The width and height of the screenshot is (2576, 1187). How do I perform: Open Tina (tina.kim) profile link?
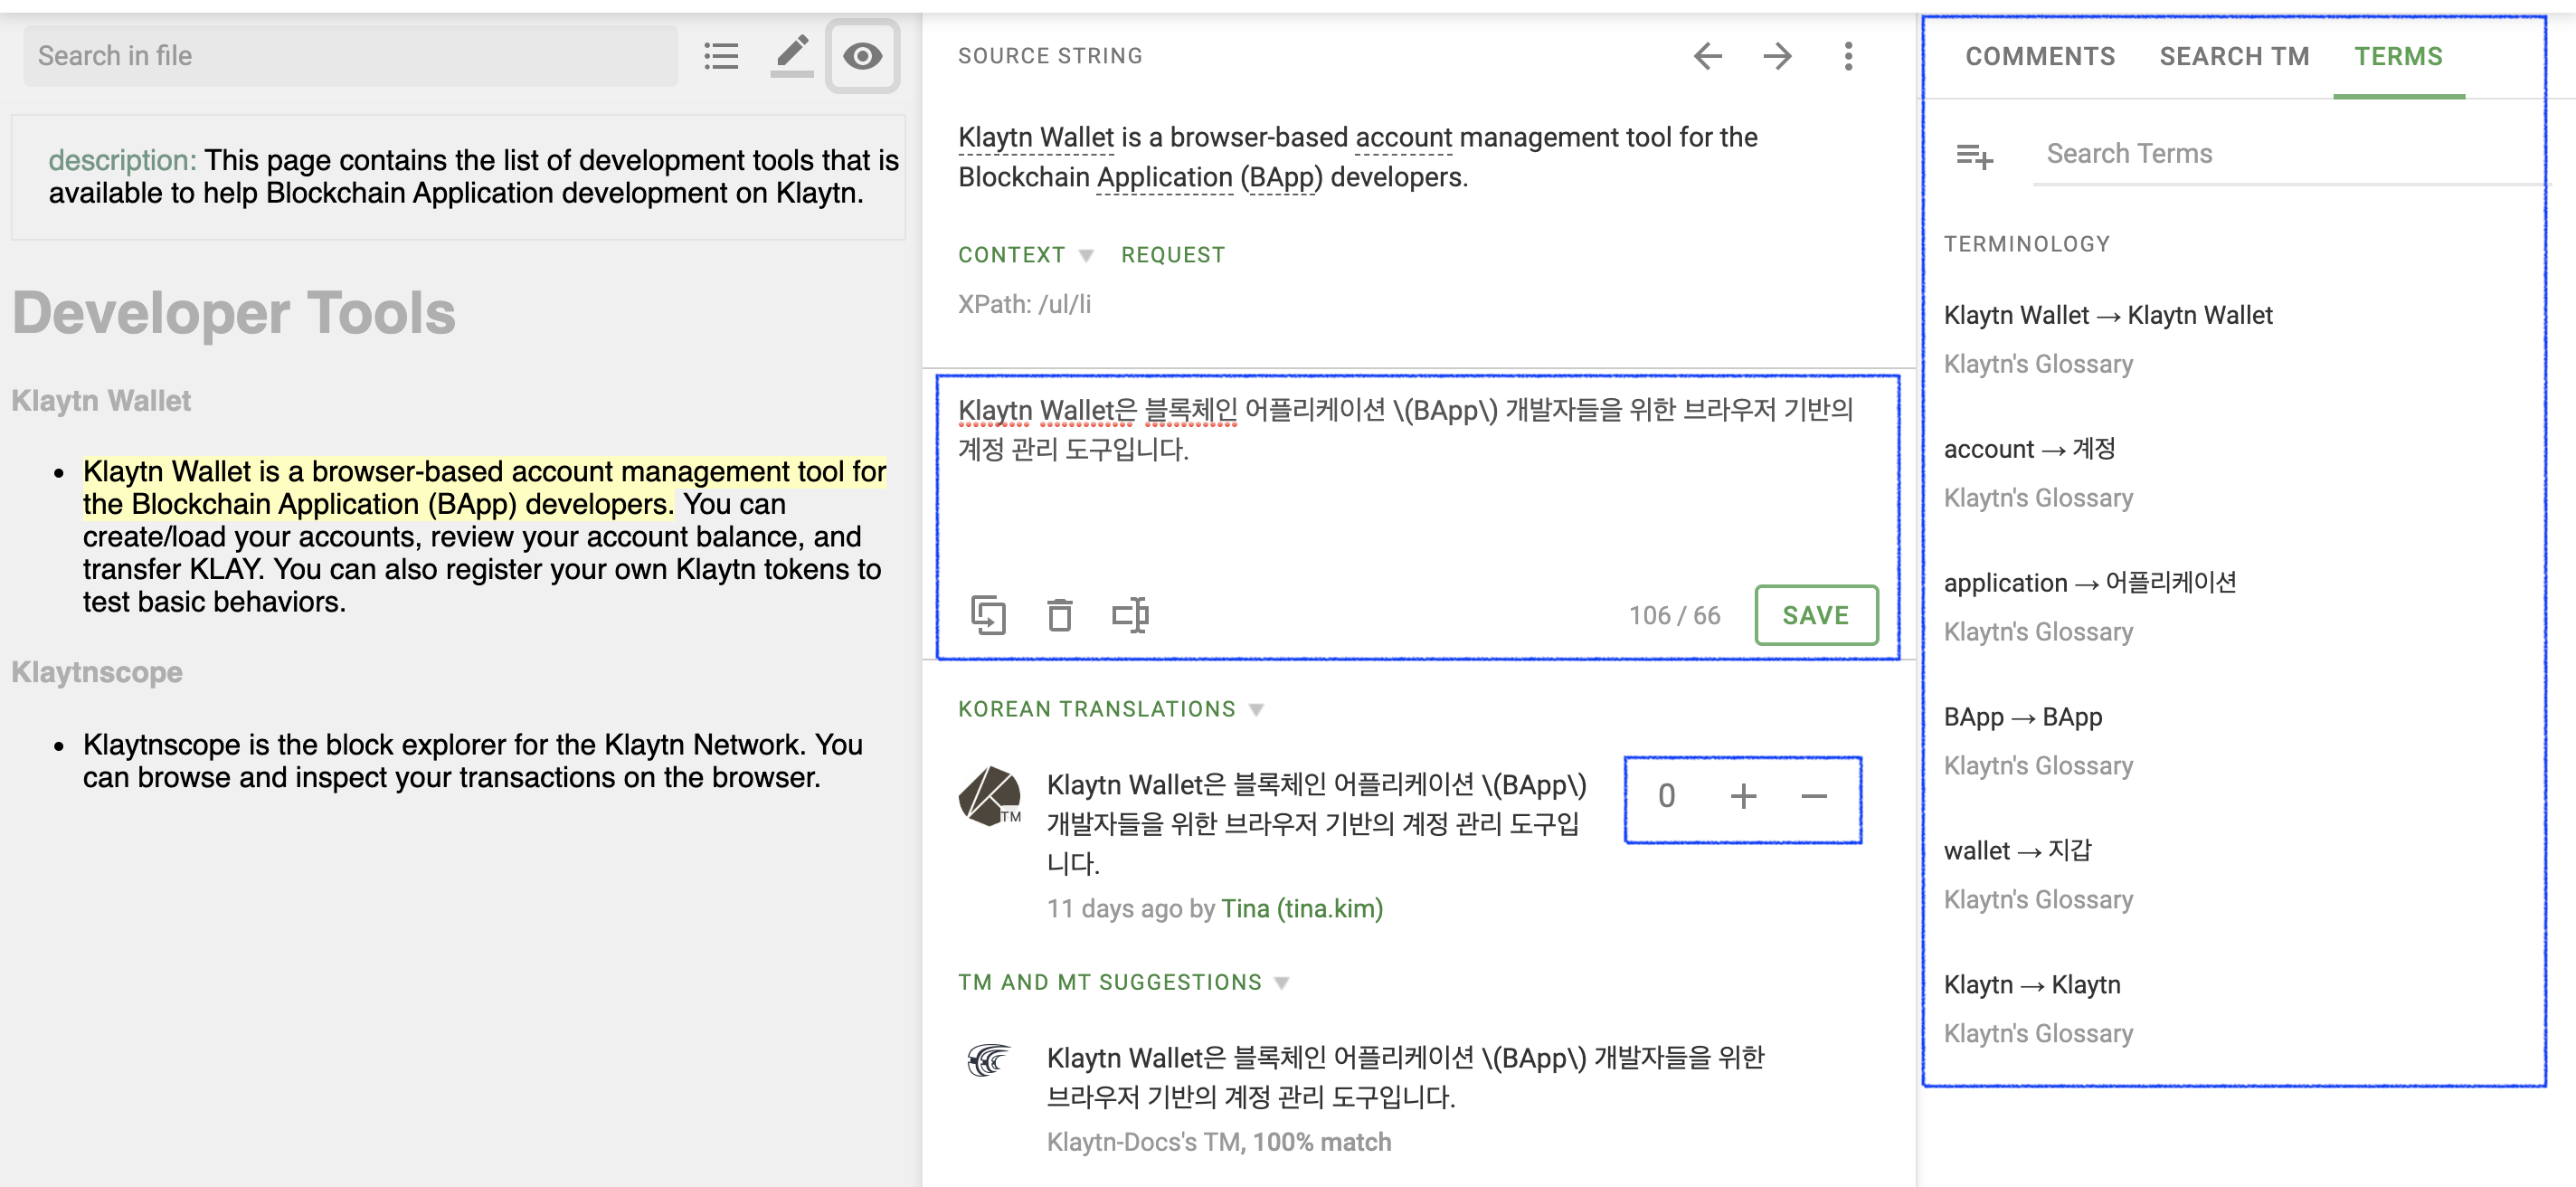pos(1302,908)
